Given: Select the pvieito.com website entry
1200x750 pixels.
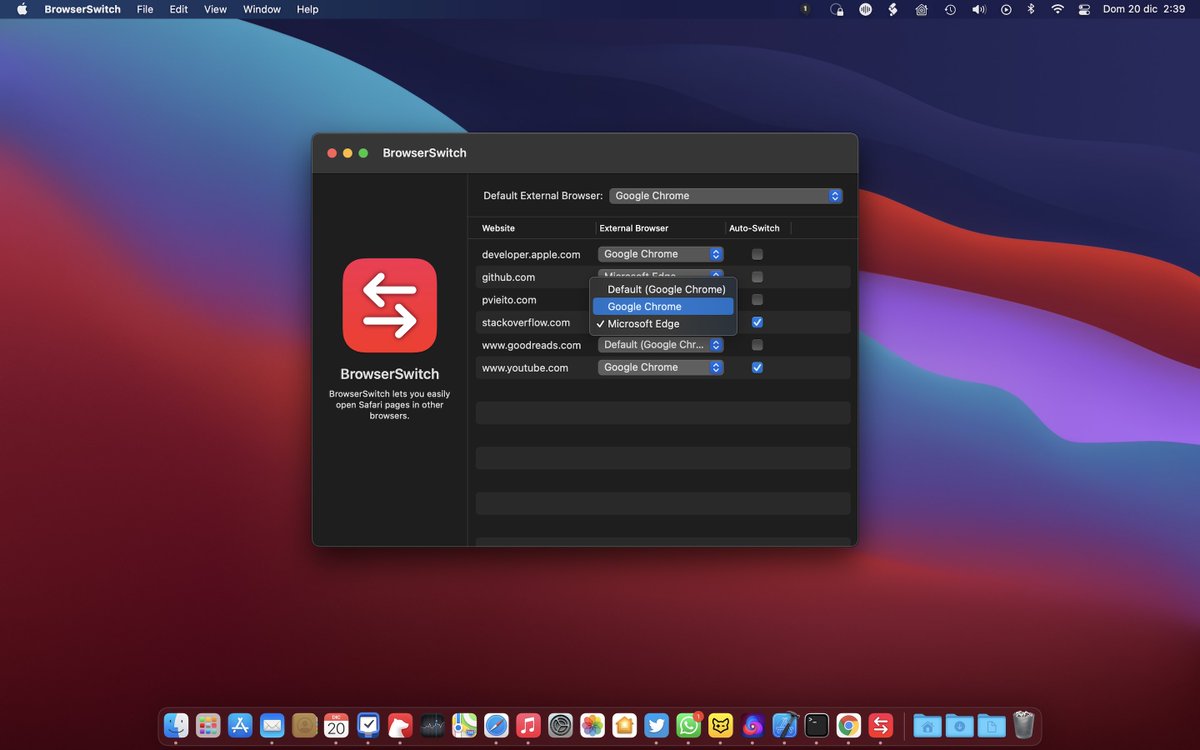Looking at the screenshot, I should pyautogui.click(x=509, y=300).
